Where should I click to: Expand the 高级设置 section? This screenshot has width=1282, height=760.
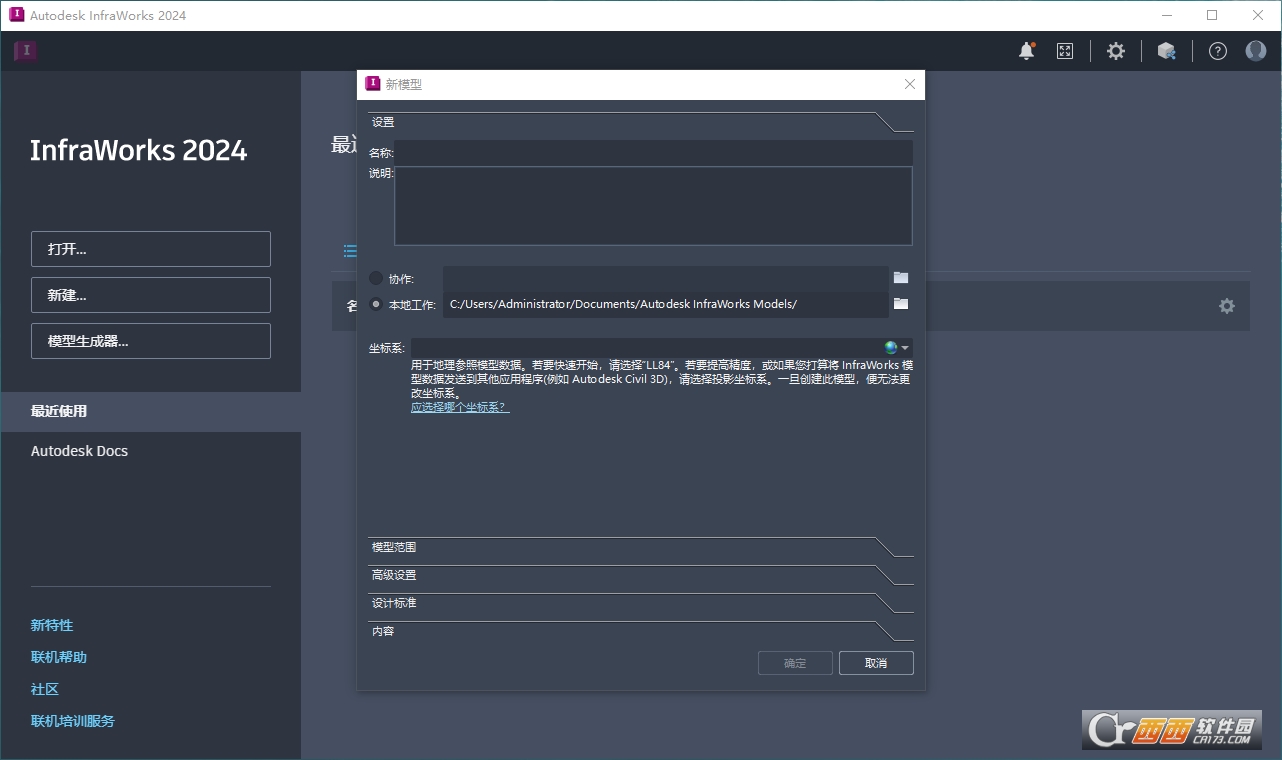pos(640,575)
